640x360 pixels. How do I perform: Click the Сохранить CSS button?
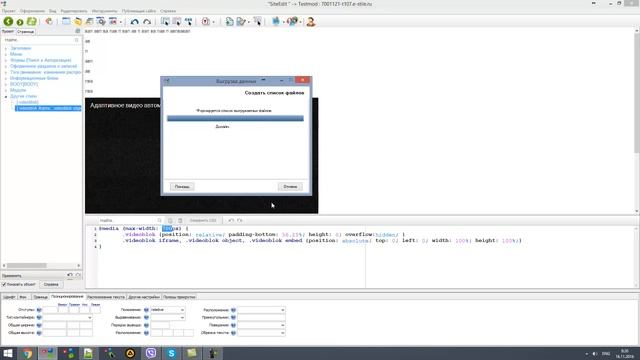(x=203, y=220)
